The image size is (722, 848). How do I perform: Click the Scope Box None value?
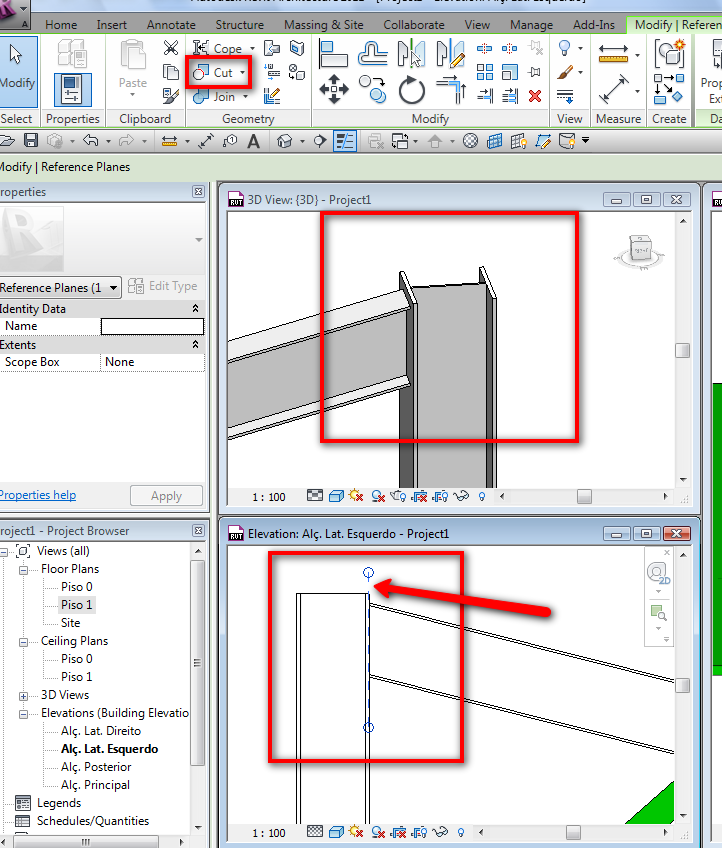[153, 362]
